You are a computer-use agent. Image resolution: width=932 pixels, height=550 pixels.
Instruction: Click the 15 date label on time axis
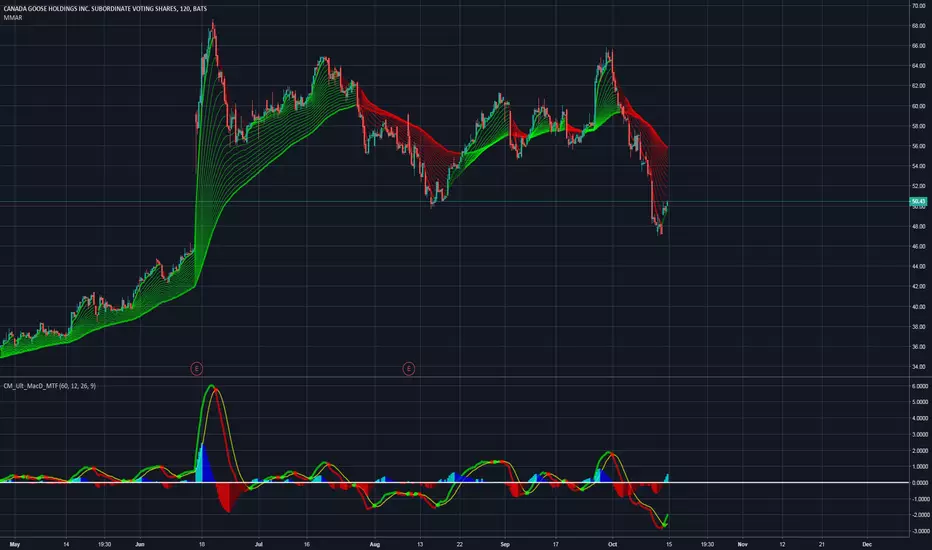[x=669, y=544]
